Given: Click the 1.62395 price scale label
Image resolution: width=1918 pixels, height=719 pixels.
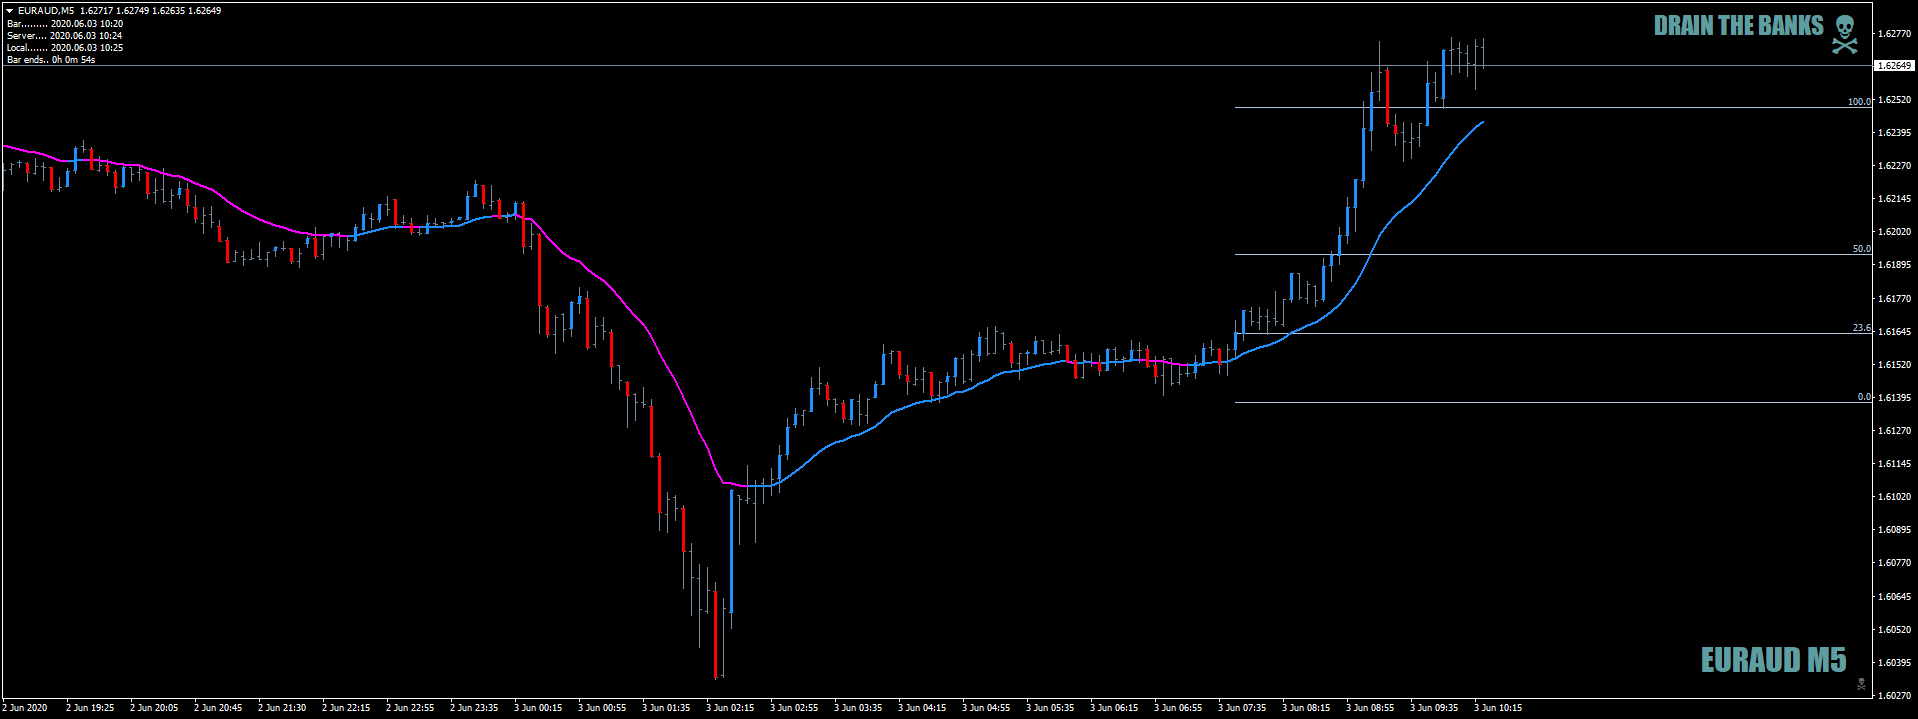Looking at the screenshot, I should point(1894,133).
